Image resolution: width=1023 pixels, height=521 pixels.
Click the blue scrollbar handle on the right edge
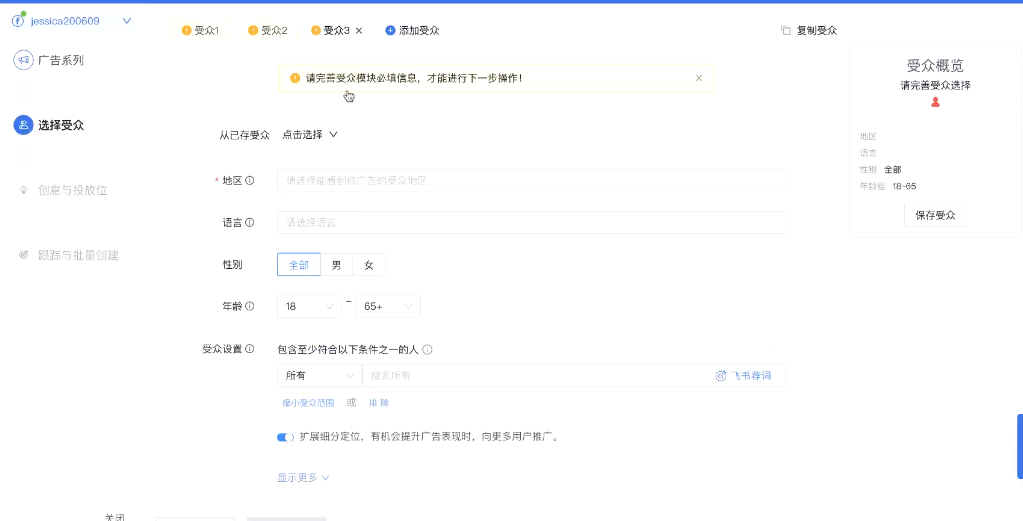click(1020, 446)
